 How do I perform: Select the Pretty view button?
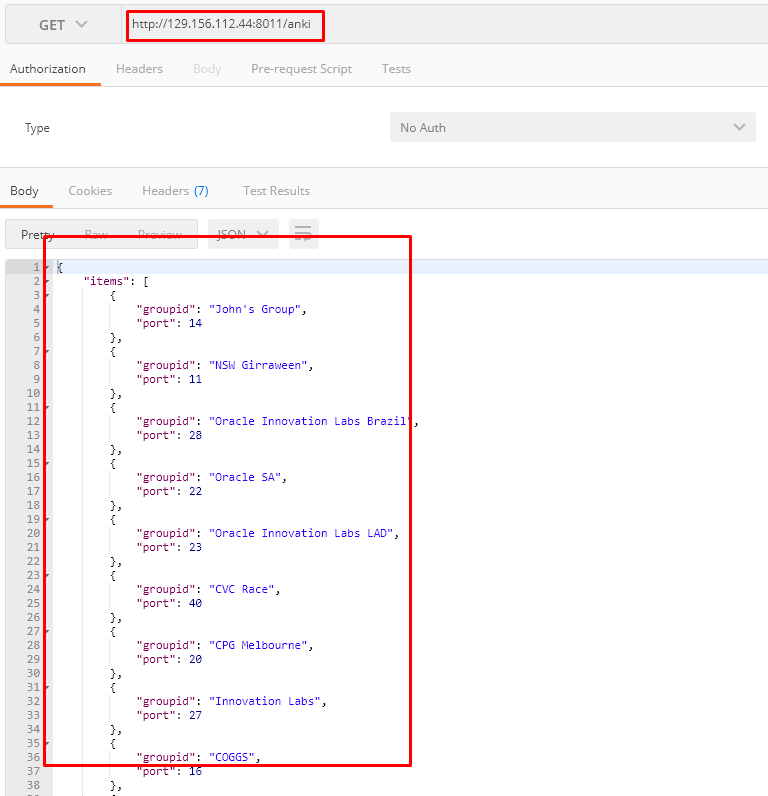(38, 234)
